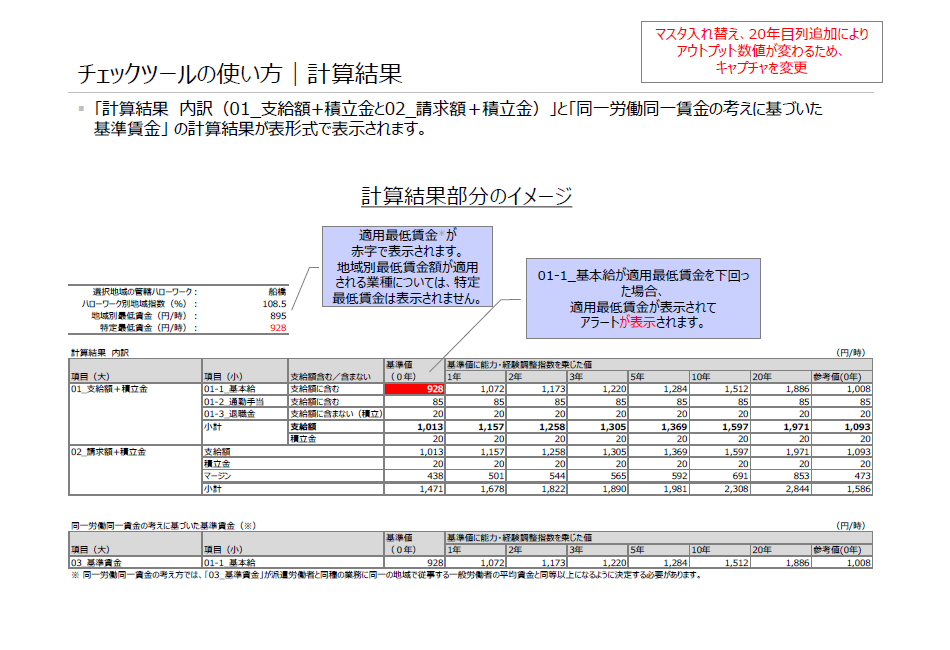
Task: Select the index value 108.5
Action: coord(274,303)
